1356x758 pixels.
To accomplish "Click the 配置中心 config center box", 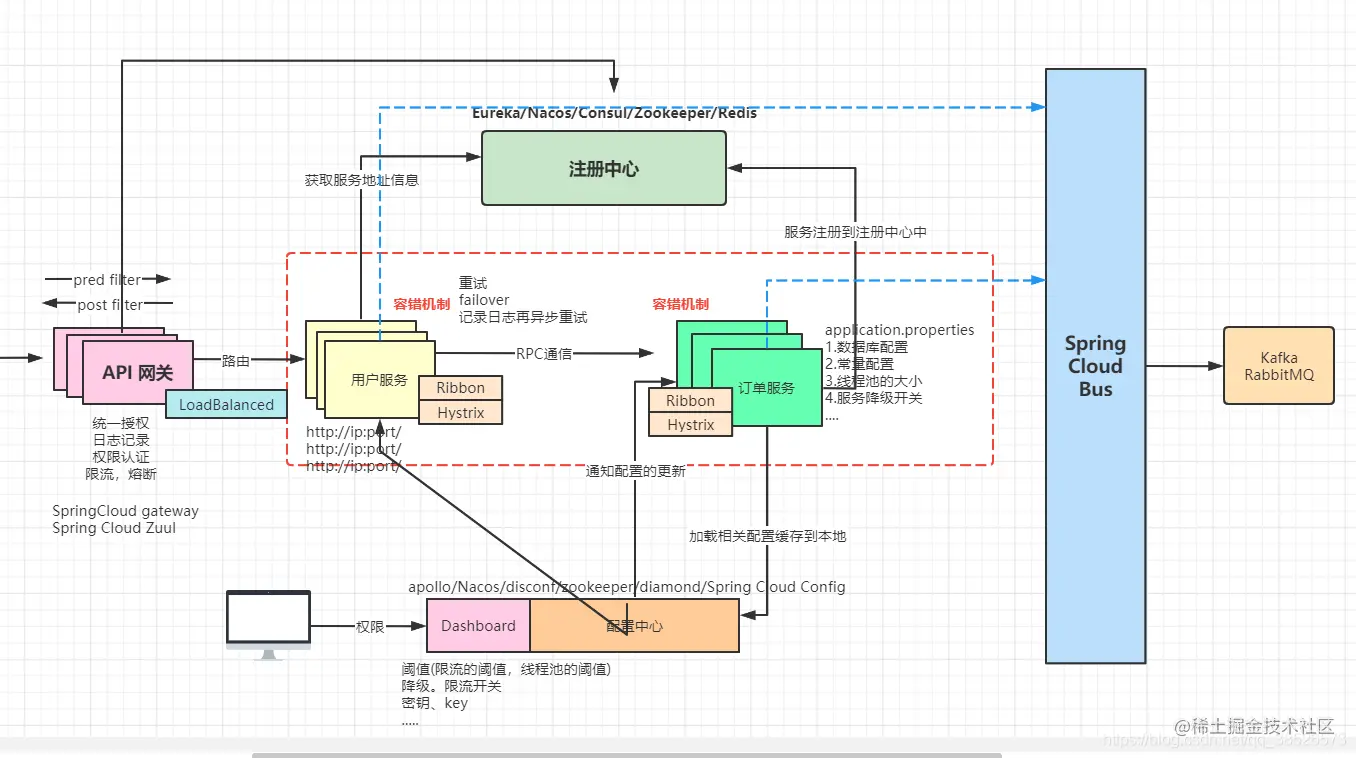I will click(634, 625).
